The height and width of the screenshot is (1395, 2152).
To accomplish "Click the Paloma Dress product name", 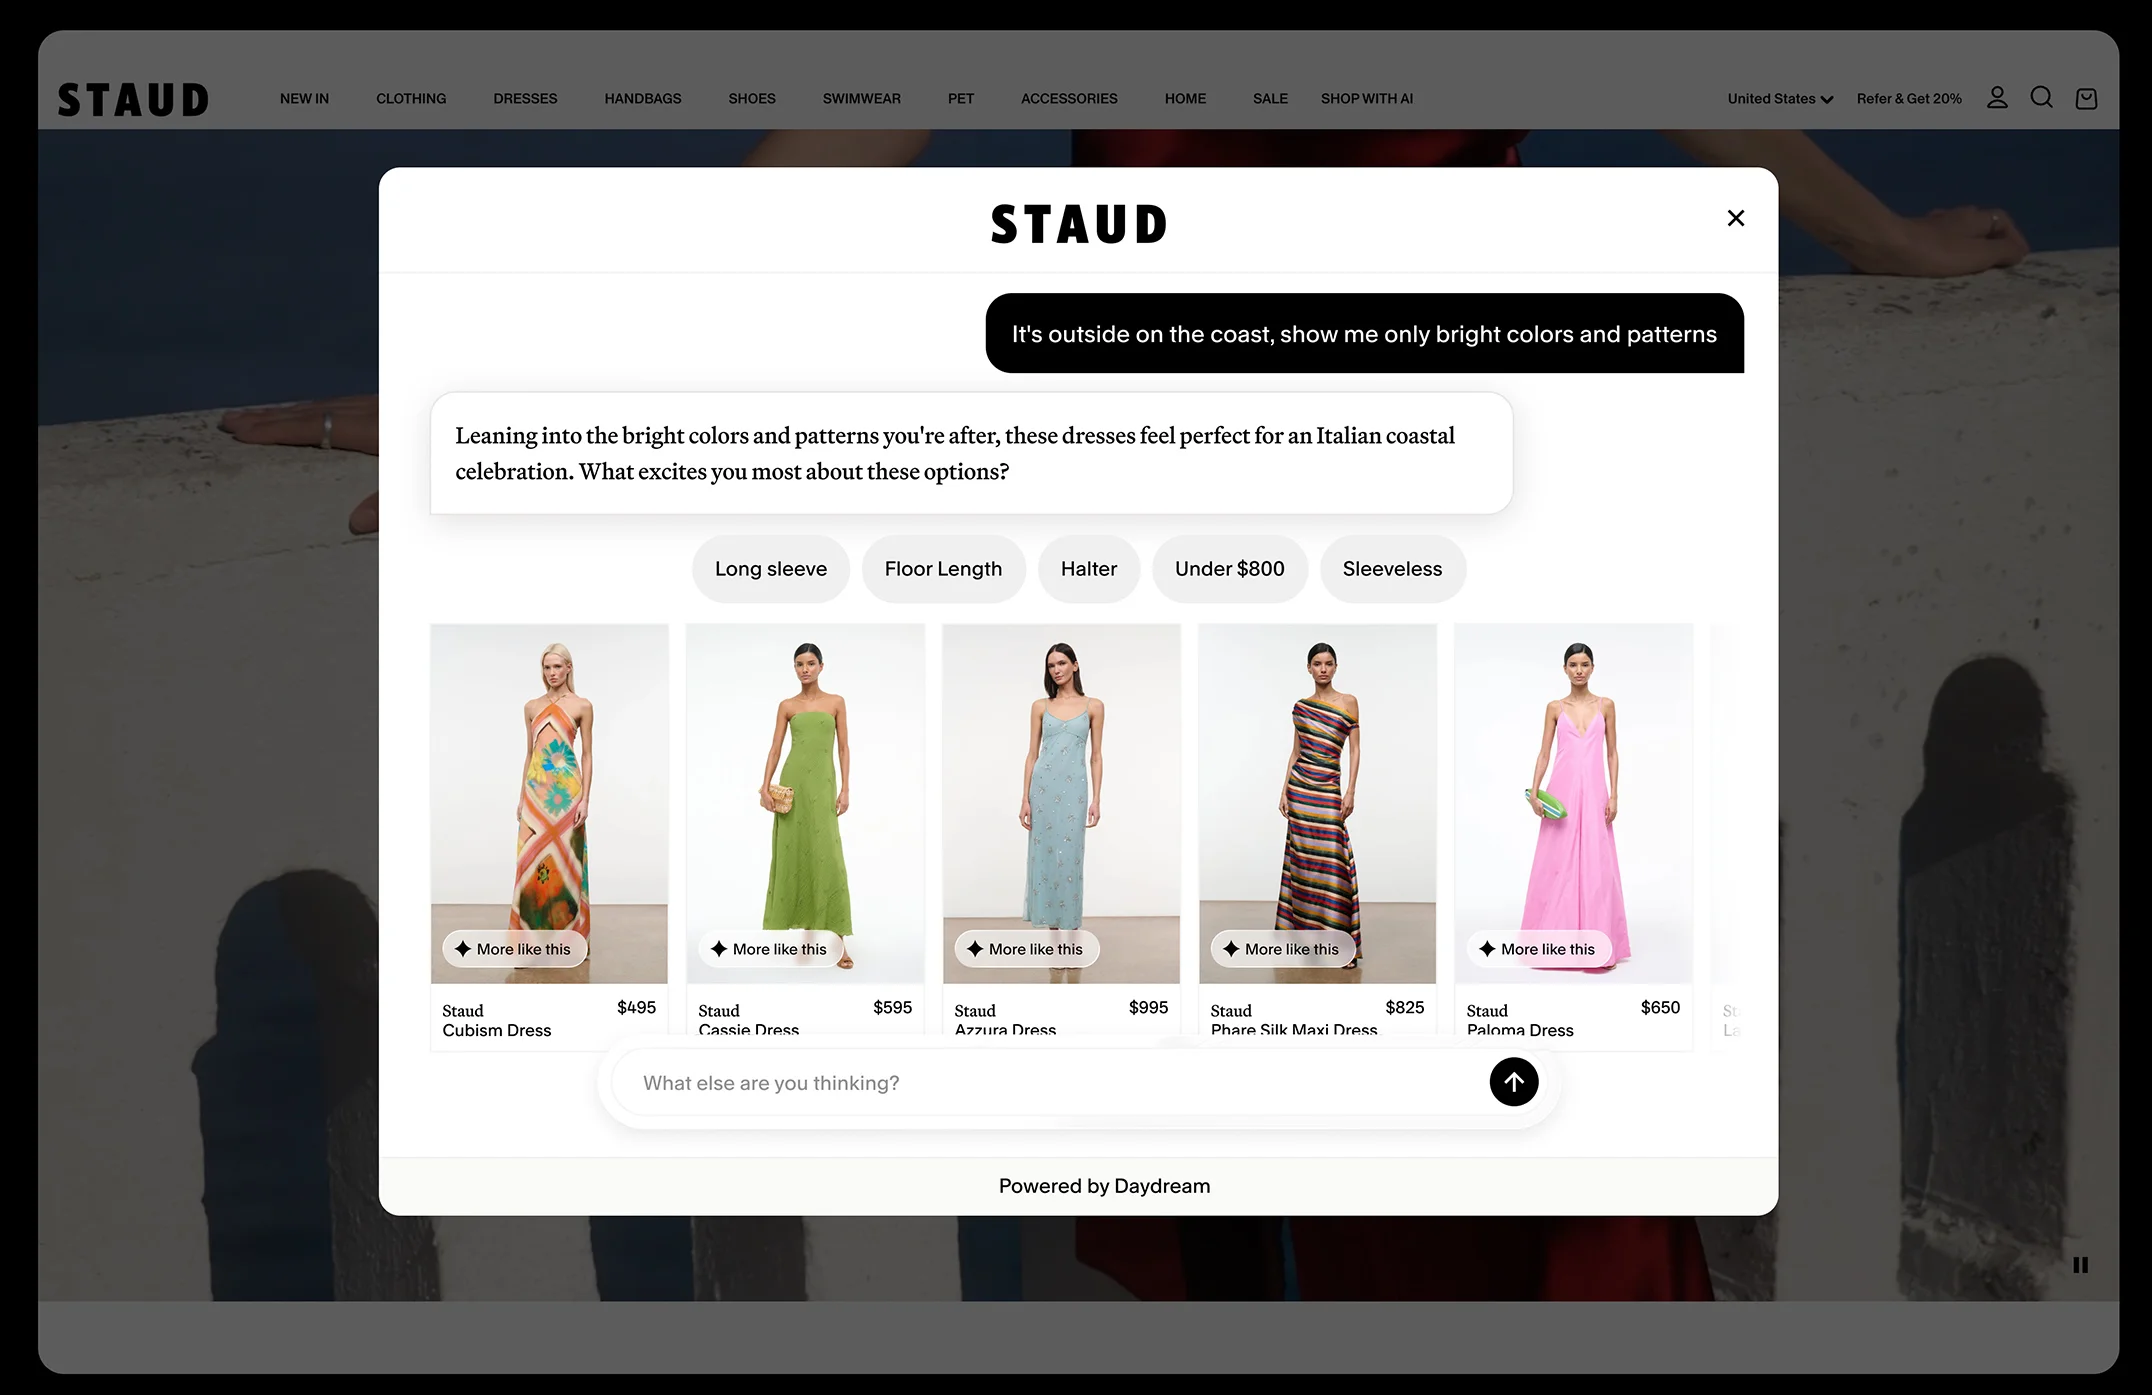I will coord(1520,1030).
